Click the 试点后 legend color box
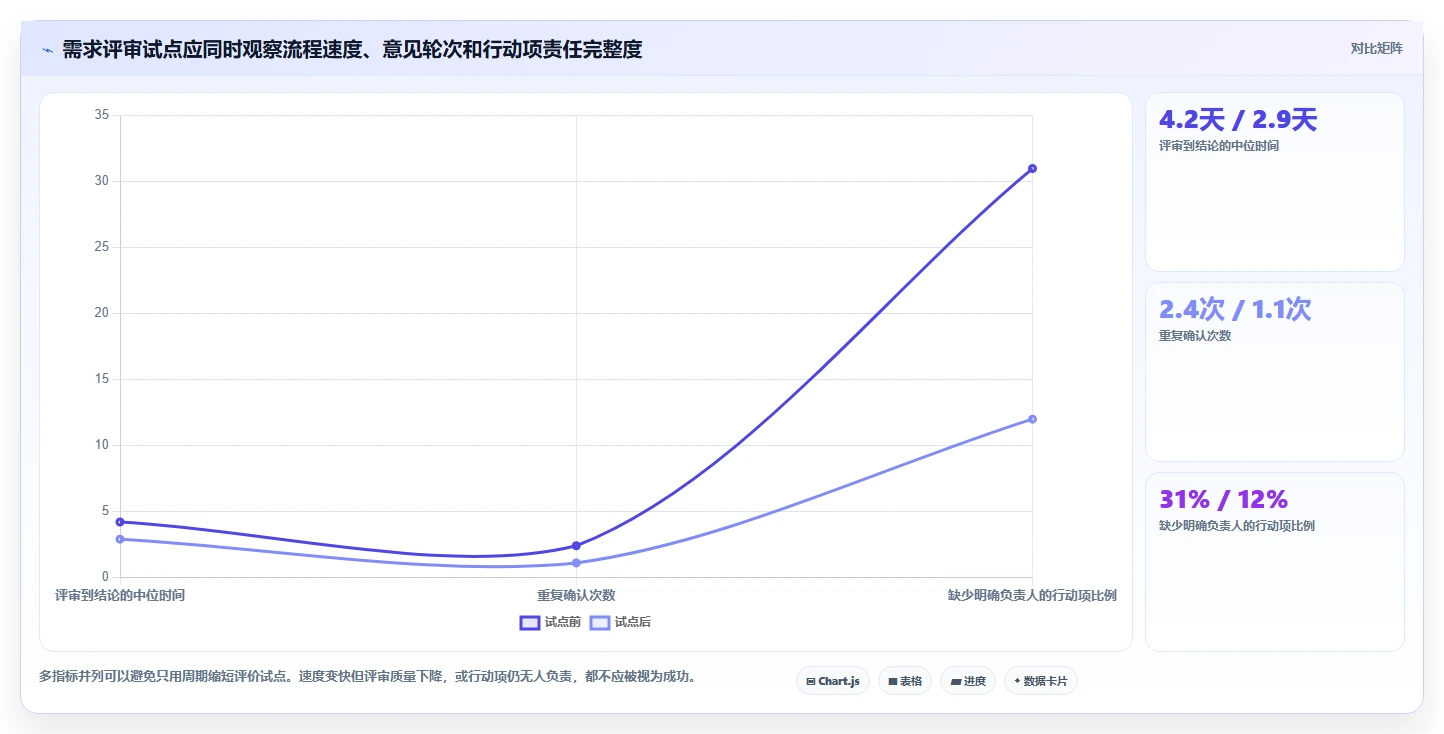Screen dimensions: 1444x734 coord(600,622)
